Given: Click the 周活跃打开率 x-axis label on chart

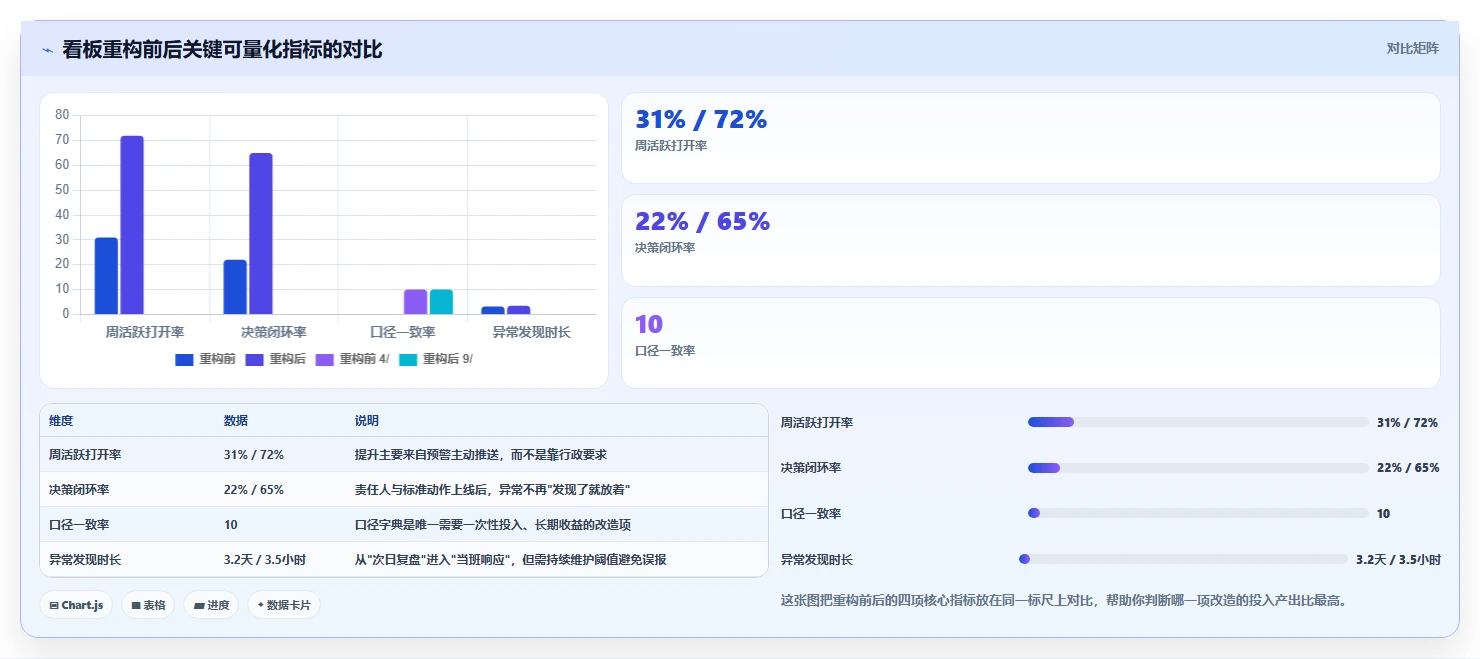Looking at the screenshot, I should pos(145,332).
